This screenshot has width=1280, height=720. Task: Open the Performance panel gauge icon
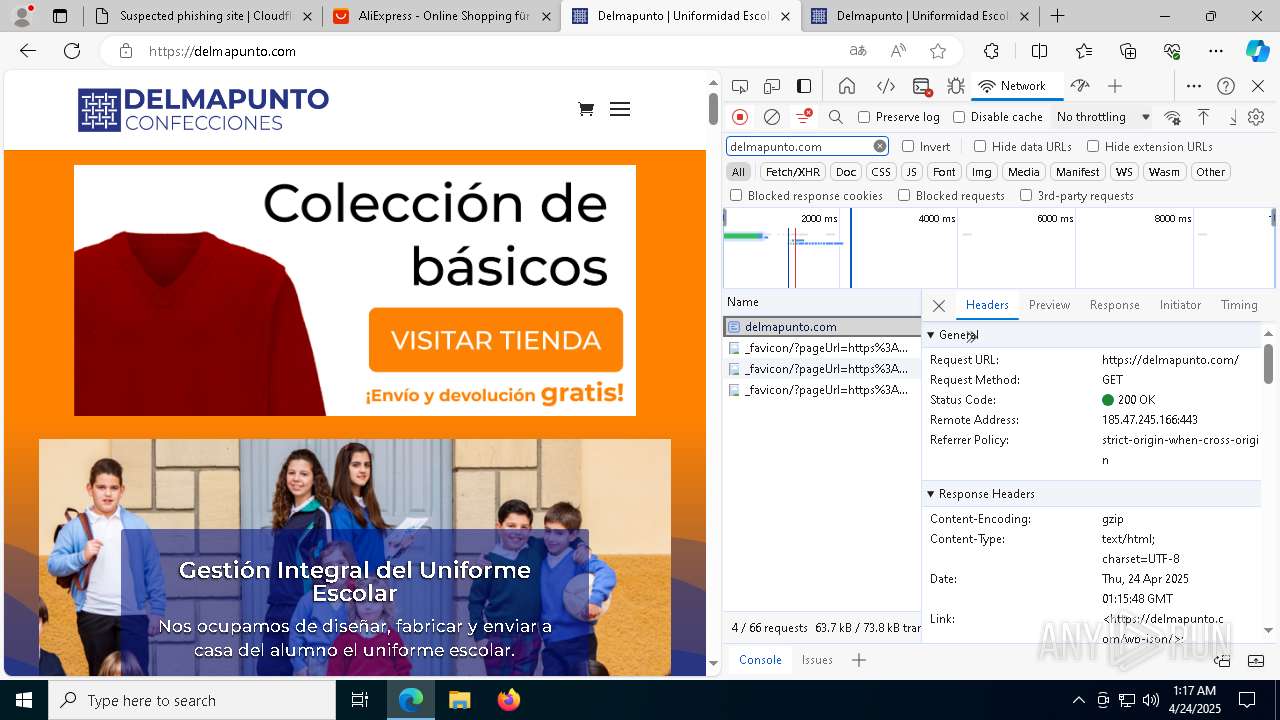pos(1079,86)
